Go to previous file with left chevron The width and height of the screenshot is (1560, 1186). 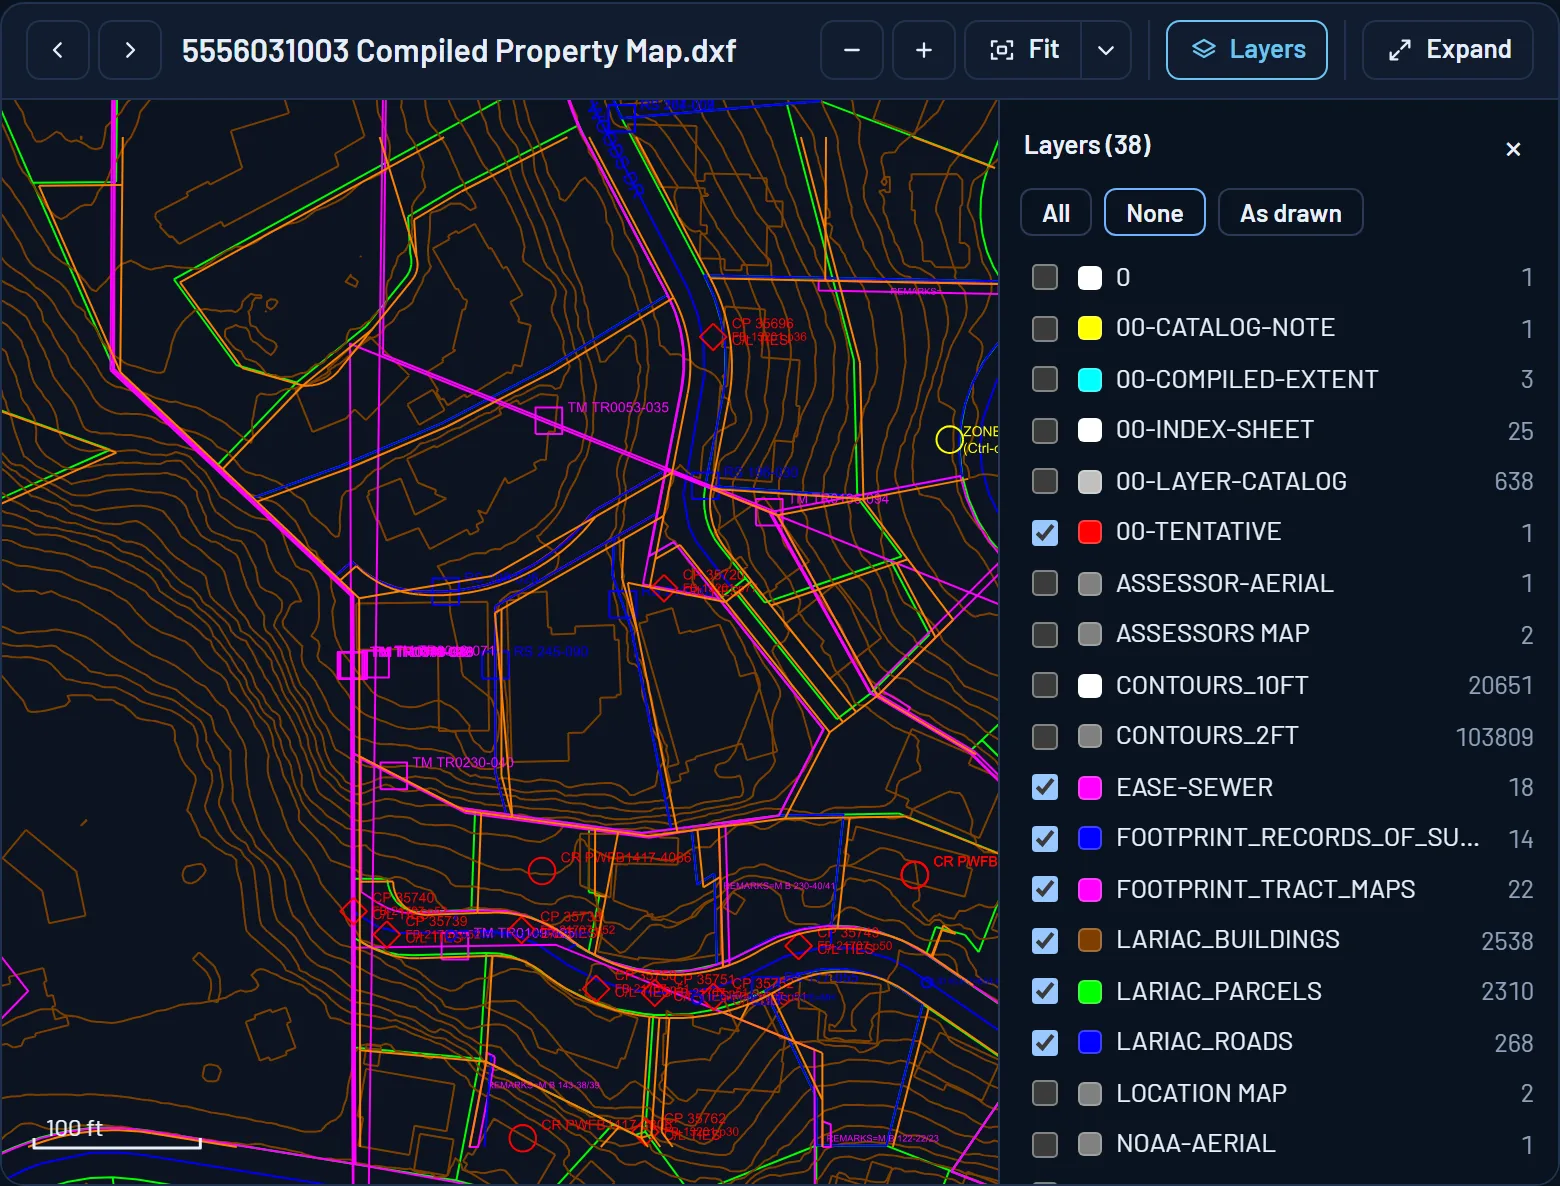tap(58, 50)
